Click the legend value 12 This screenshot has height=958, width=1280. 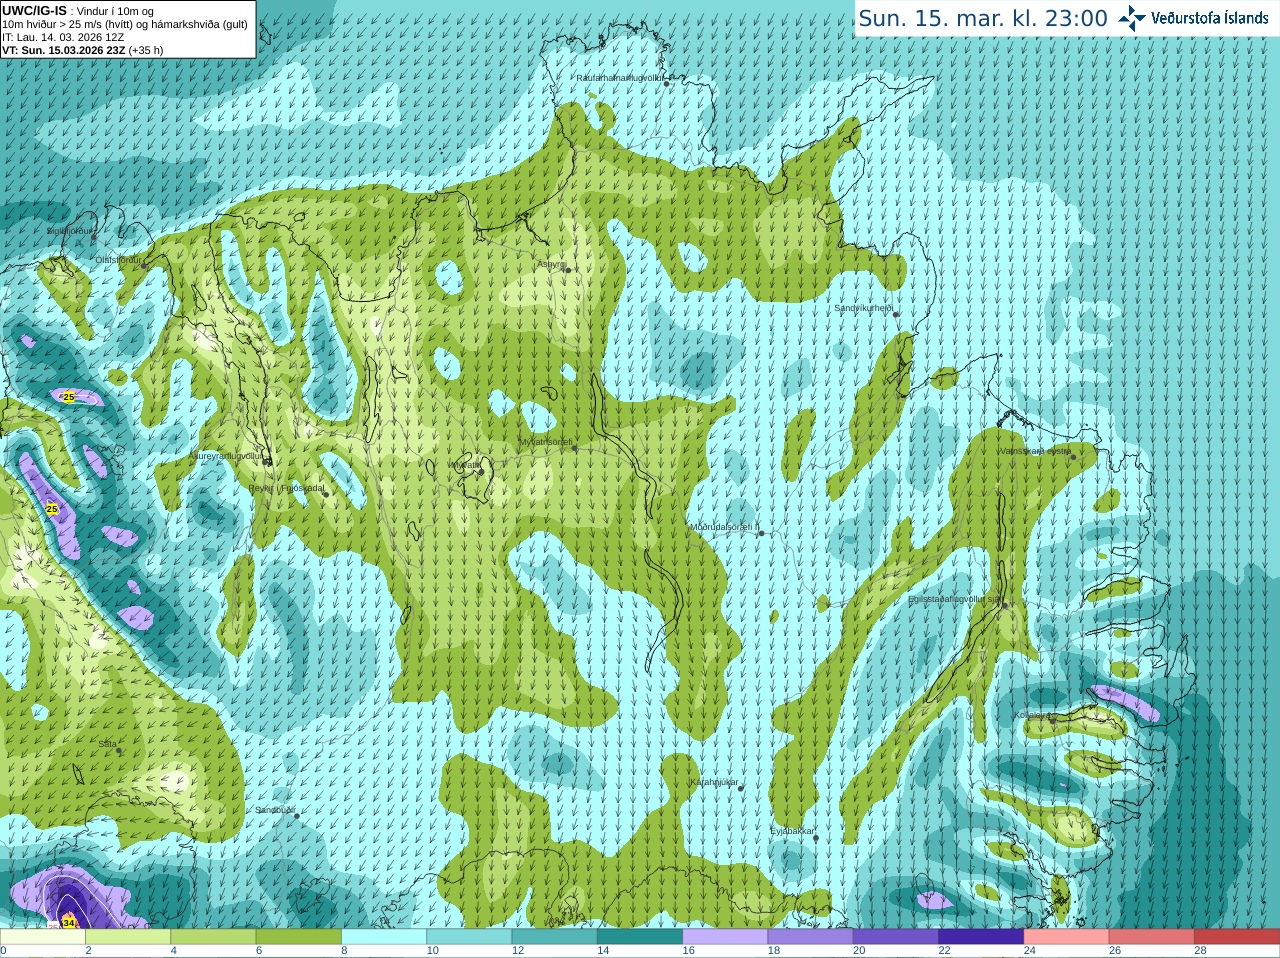(518, 951)
